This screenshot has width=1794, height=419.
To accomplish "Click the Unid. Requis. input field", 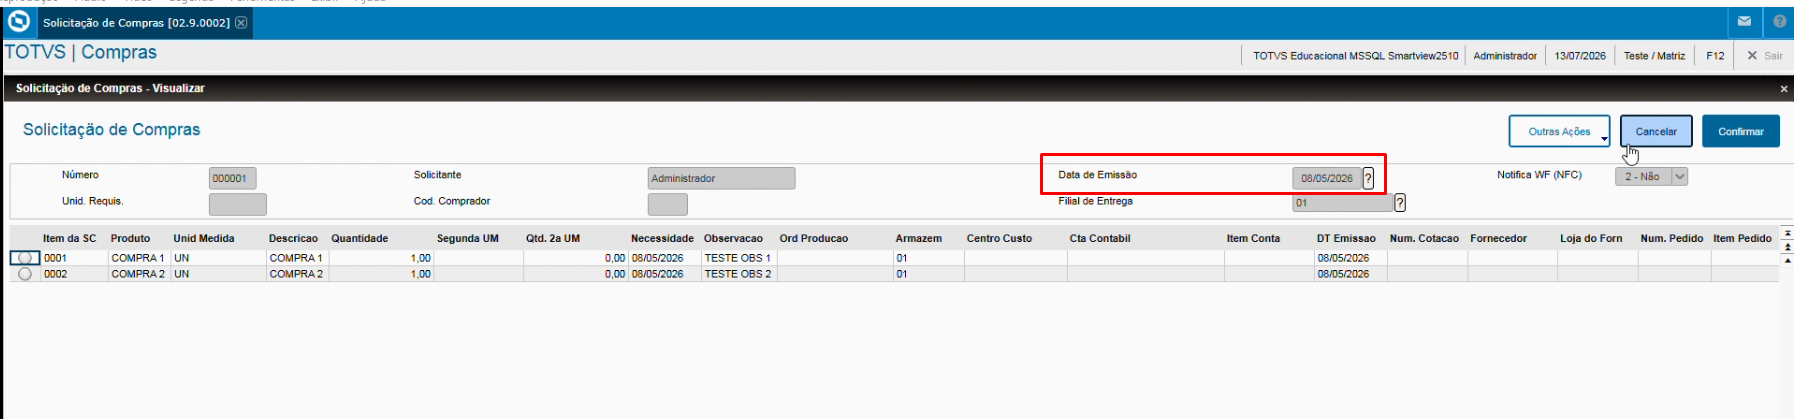I will coord(237,204).
